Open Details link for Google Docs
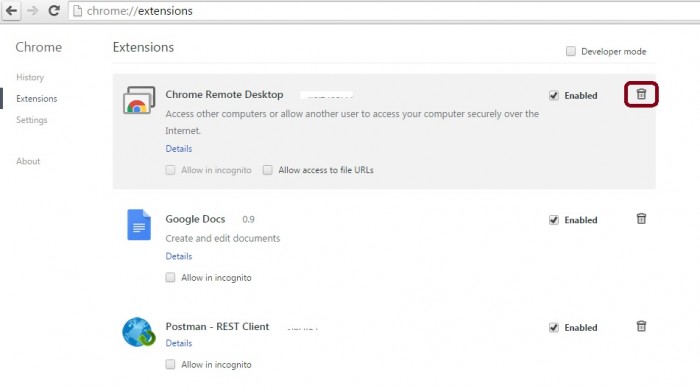700x389 pixels. tap(179, 256)
